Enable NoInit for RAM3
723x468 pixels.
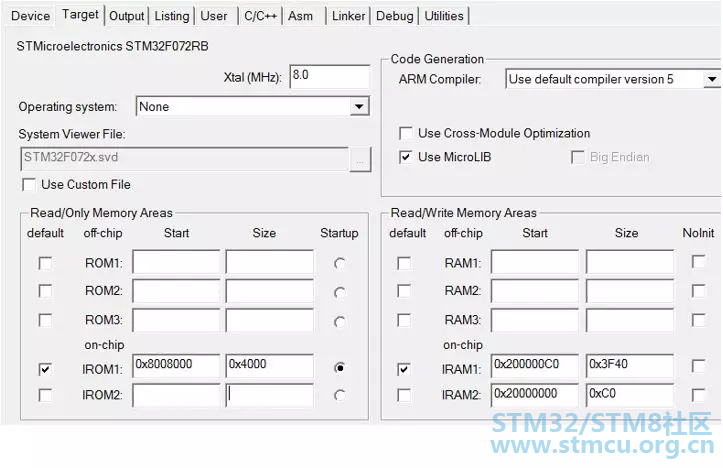point(699,320)
